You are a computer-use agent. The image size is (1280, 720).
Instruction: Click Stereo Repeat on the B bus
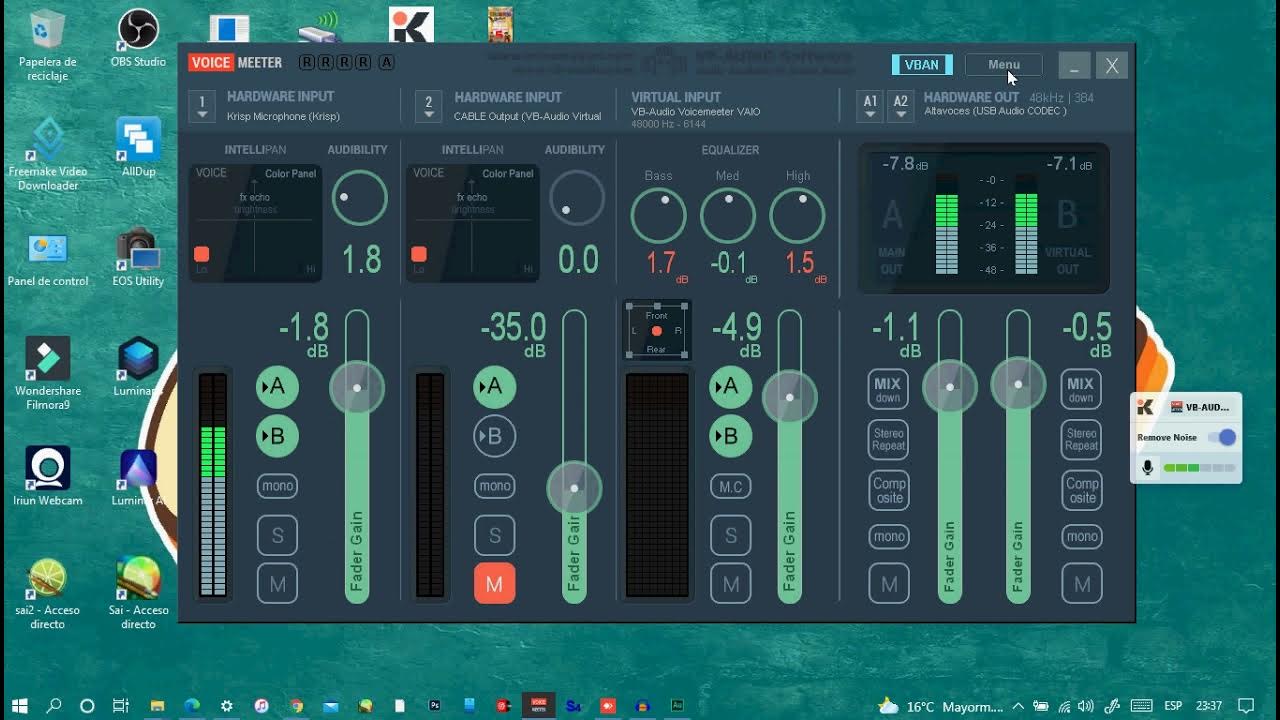pos(1081,440)
